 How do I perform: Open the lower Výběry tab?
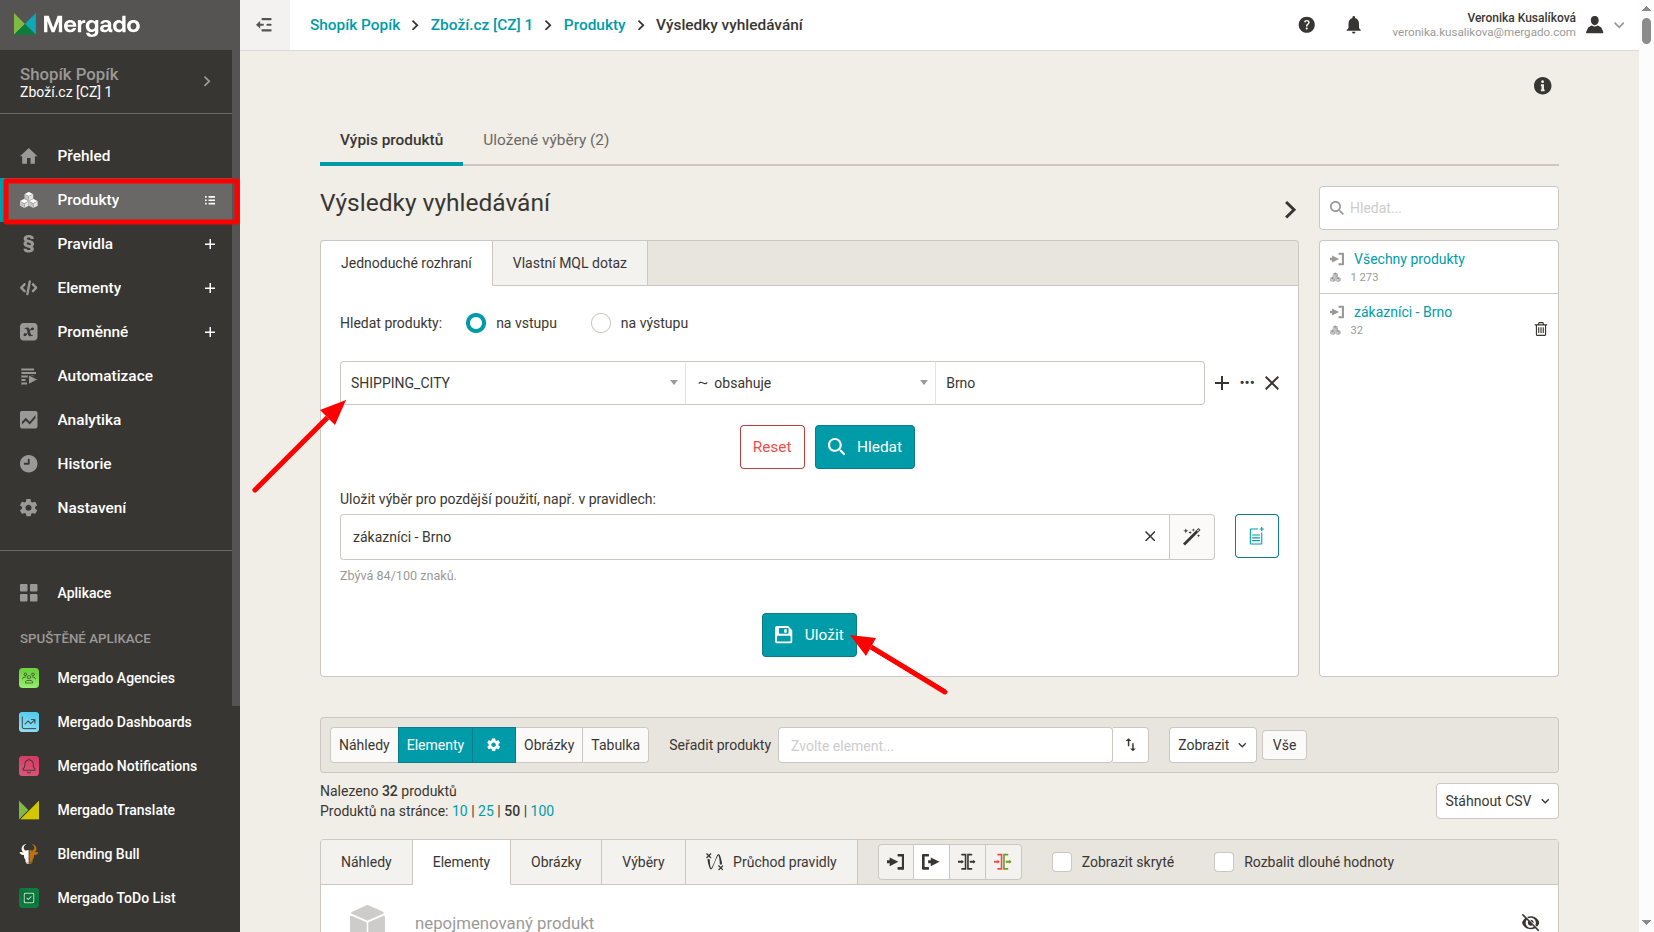pyautogui.click(x=643, y=862)
